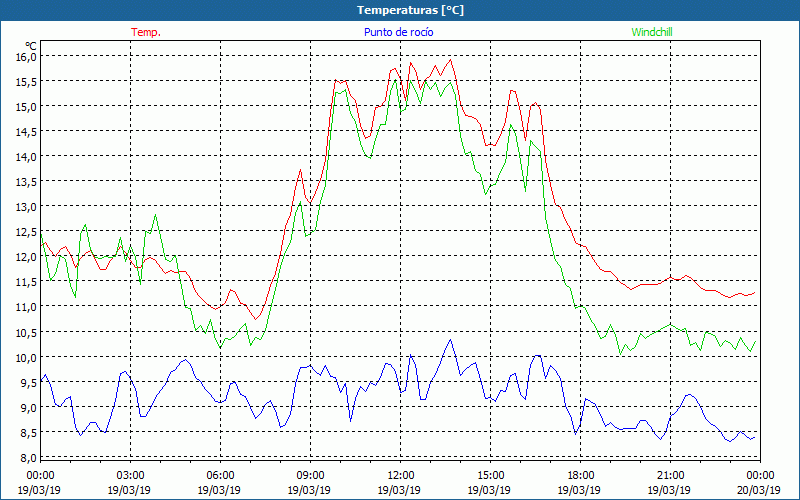Select the red 'Temp.' legend label

(x=146, y=32)
